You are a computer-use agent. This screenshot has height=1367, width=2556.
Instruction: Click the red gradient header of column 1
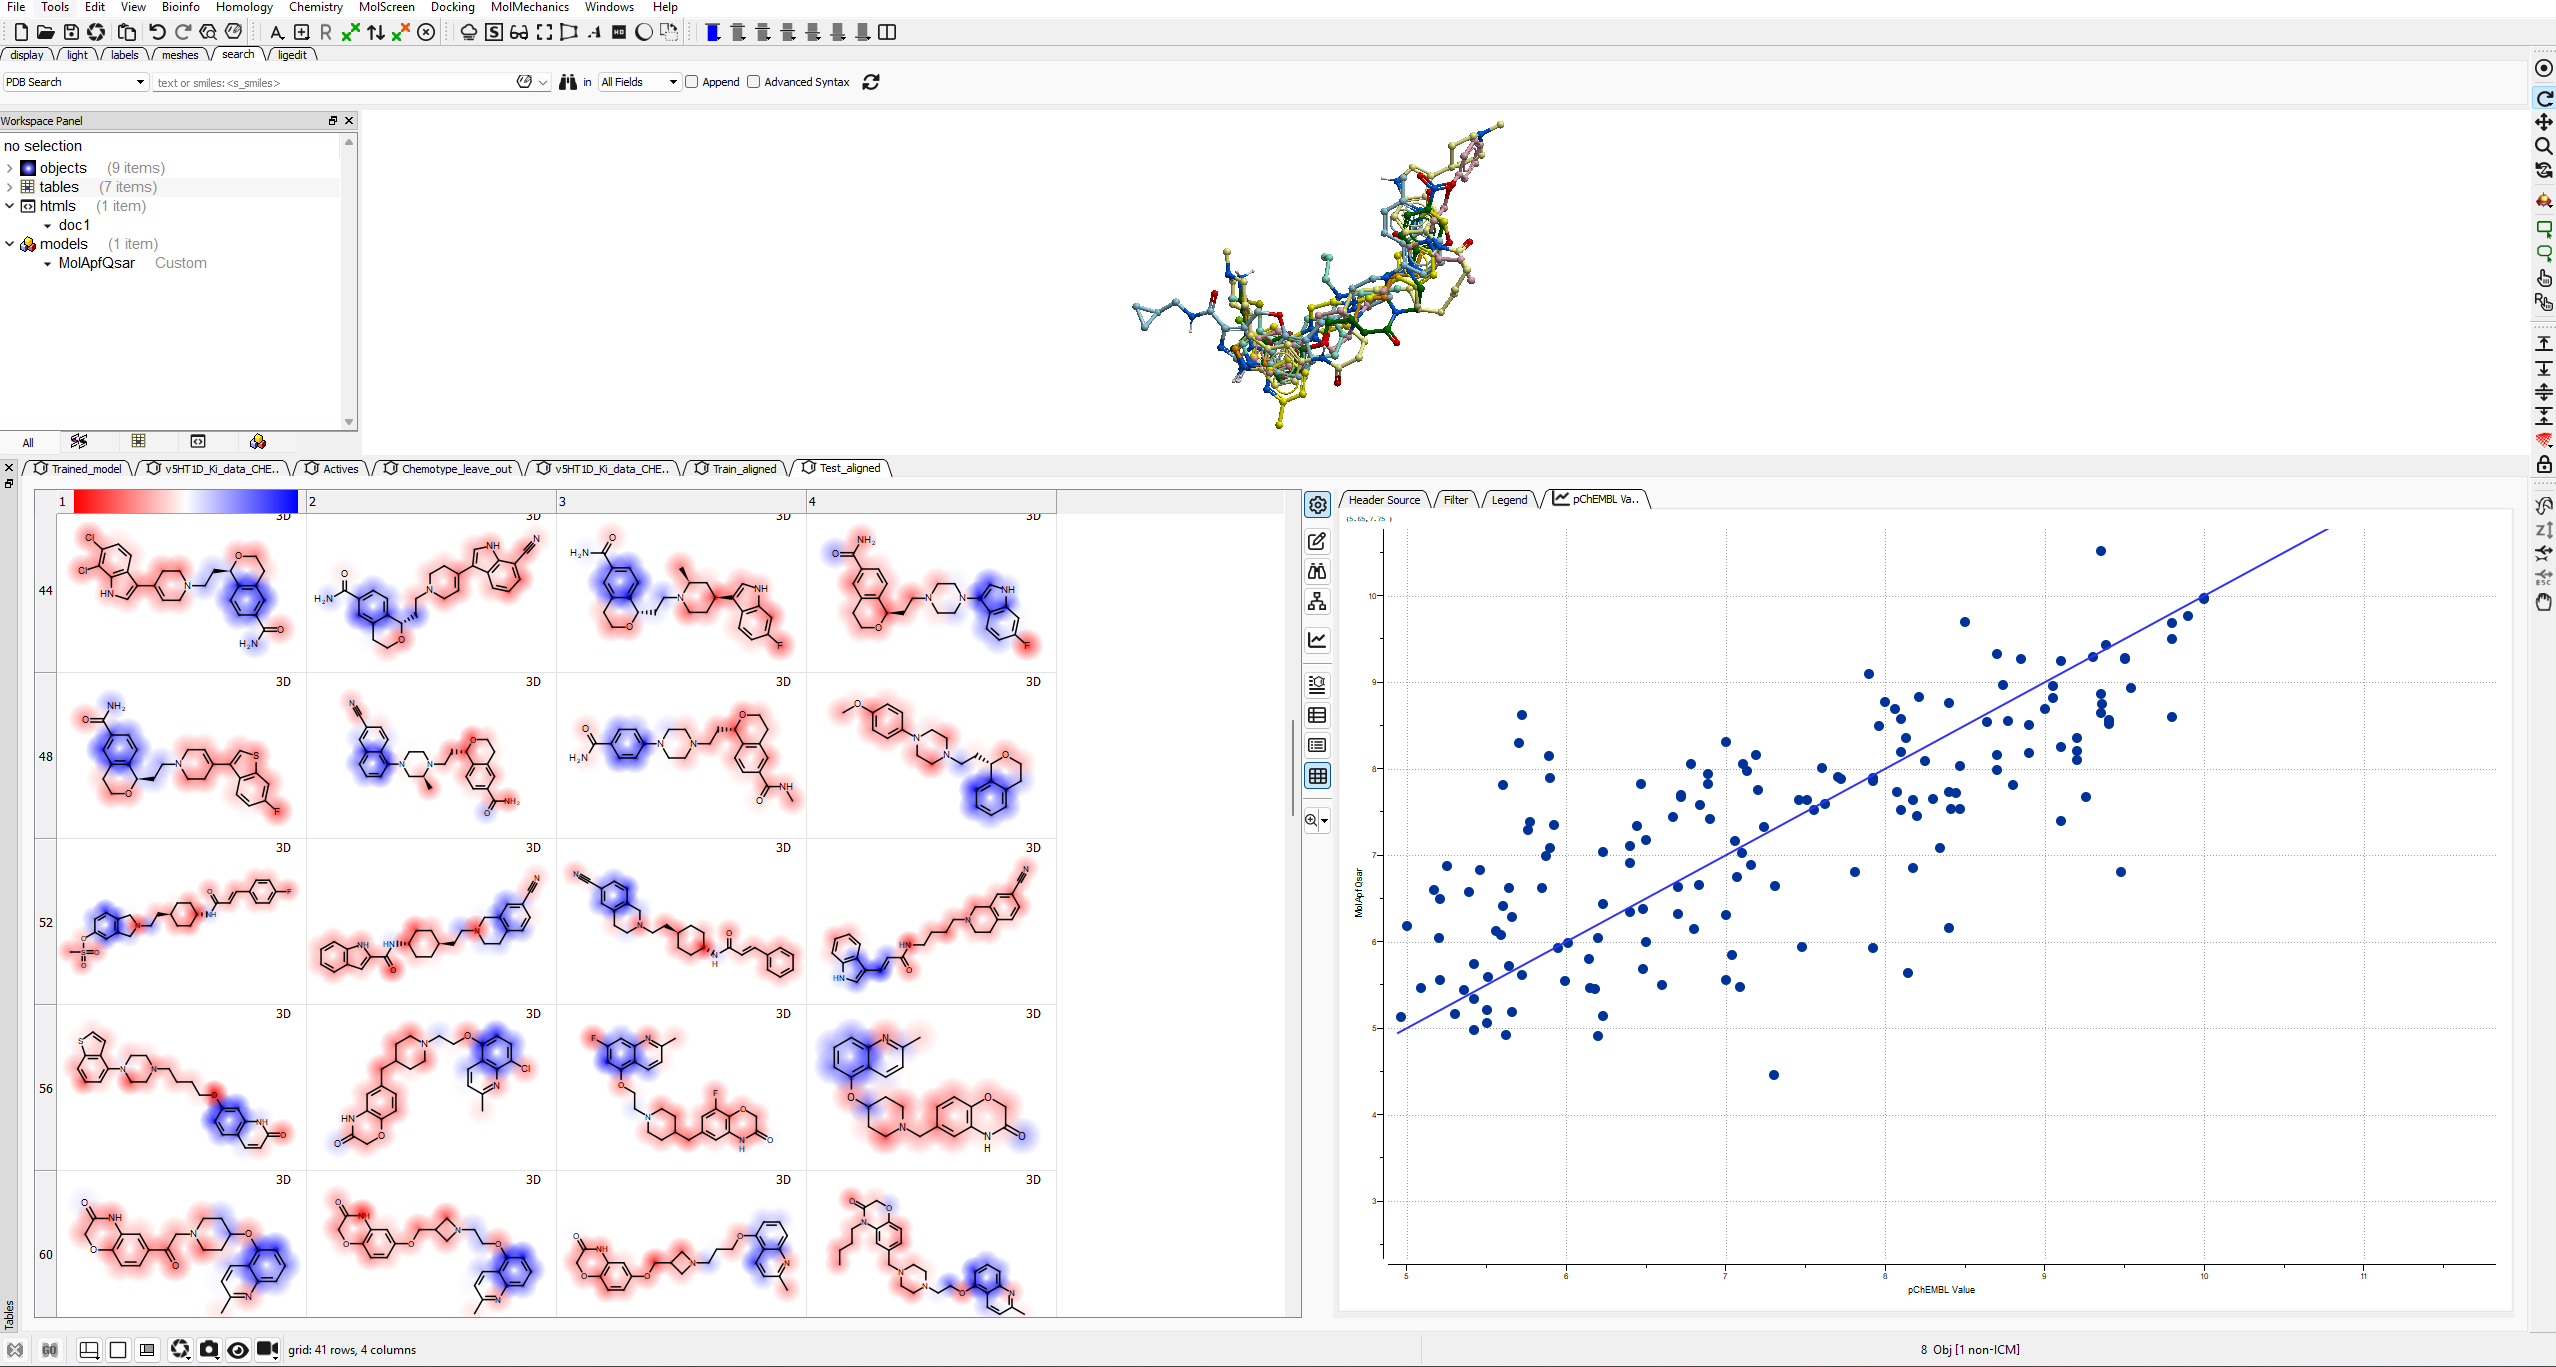185,501
